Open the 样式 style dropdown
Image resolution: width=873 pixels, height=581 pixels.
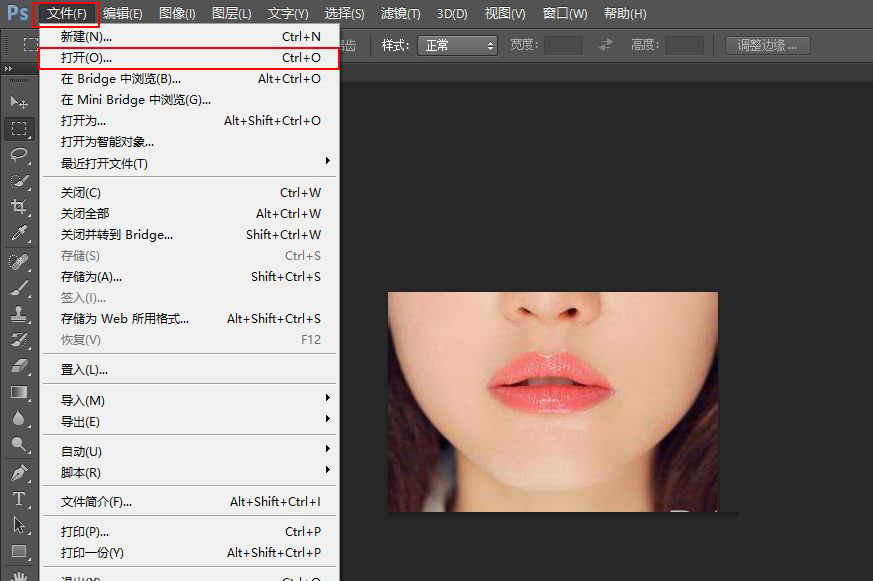pos(456,45)
